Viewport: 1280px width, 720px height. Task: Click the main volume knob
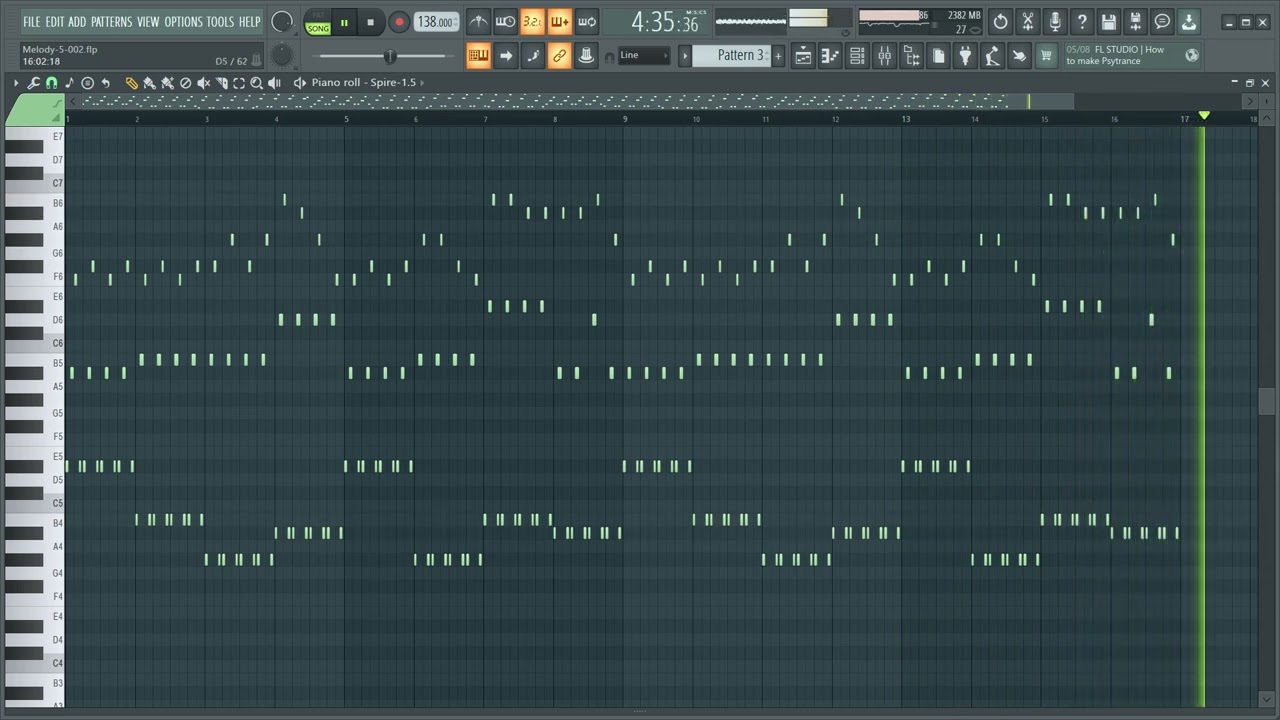point(282,22)
